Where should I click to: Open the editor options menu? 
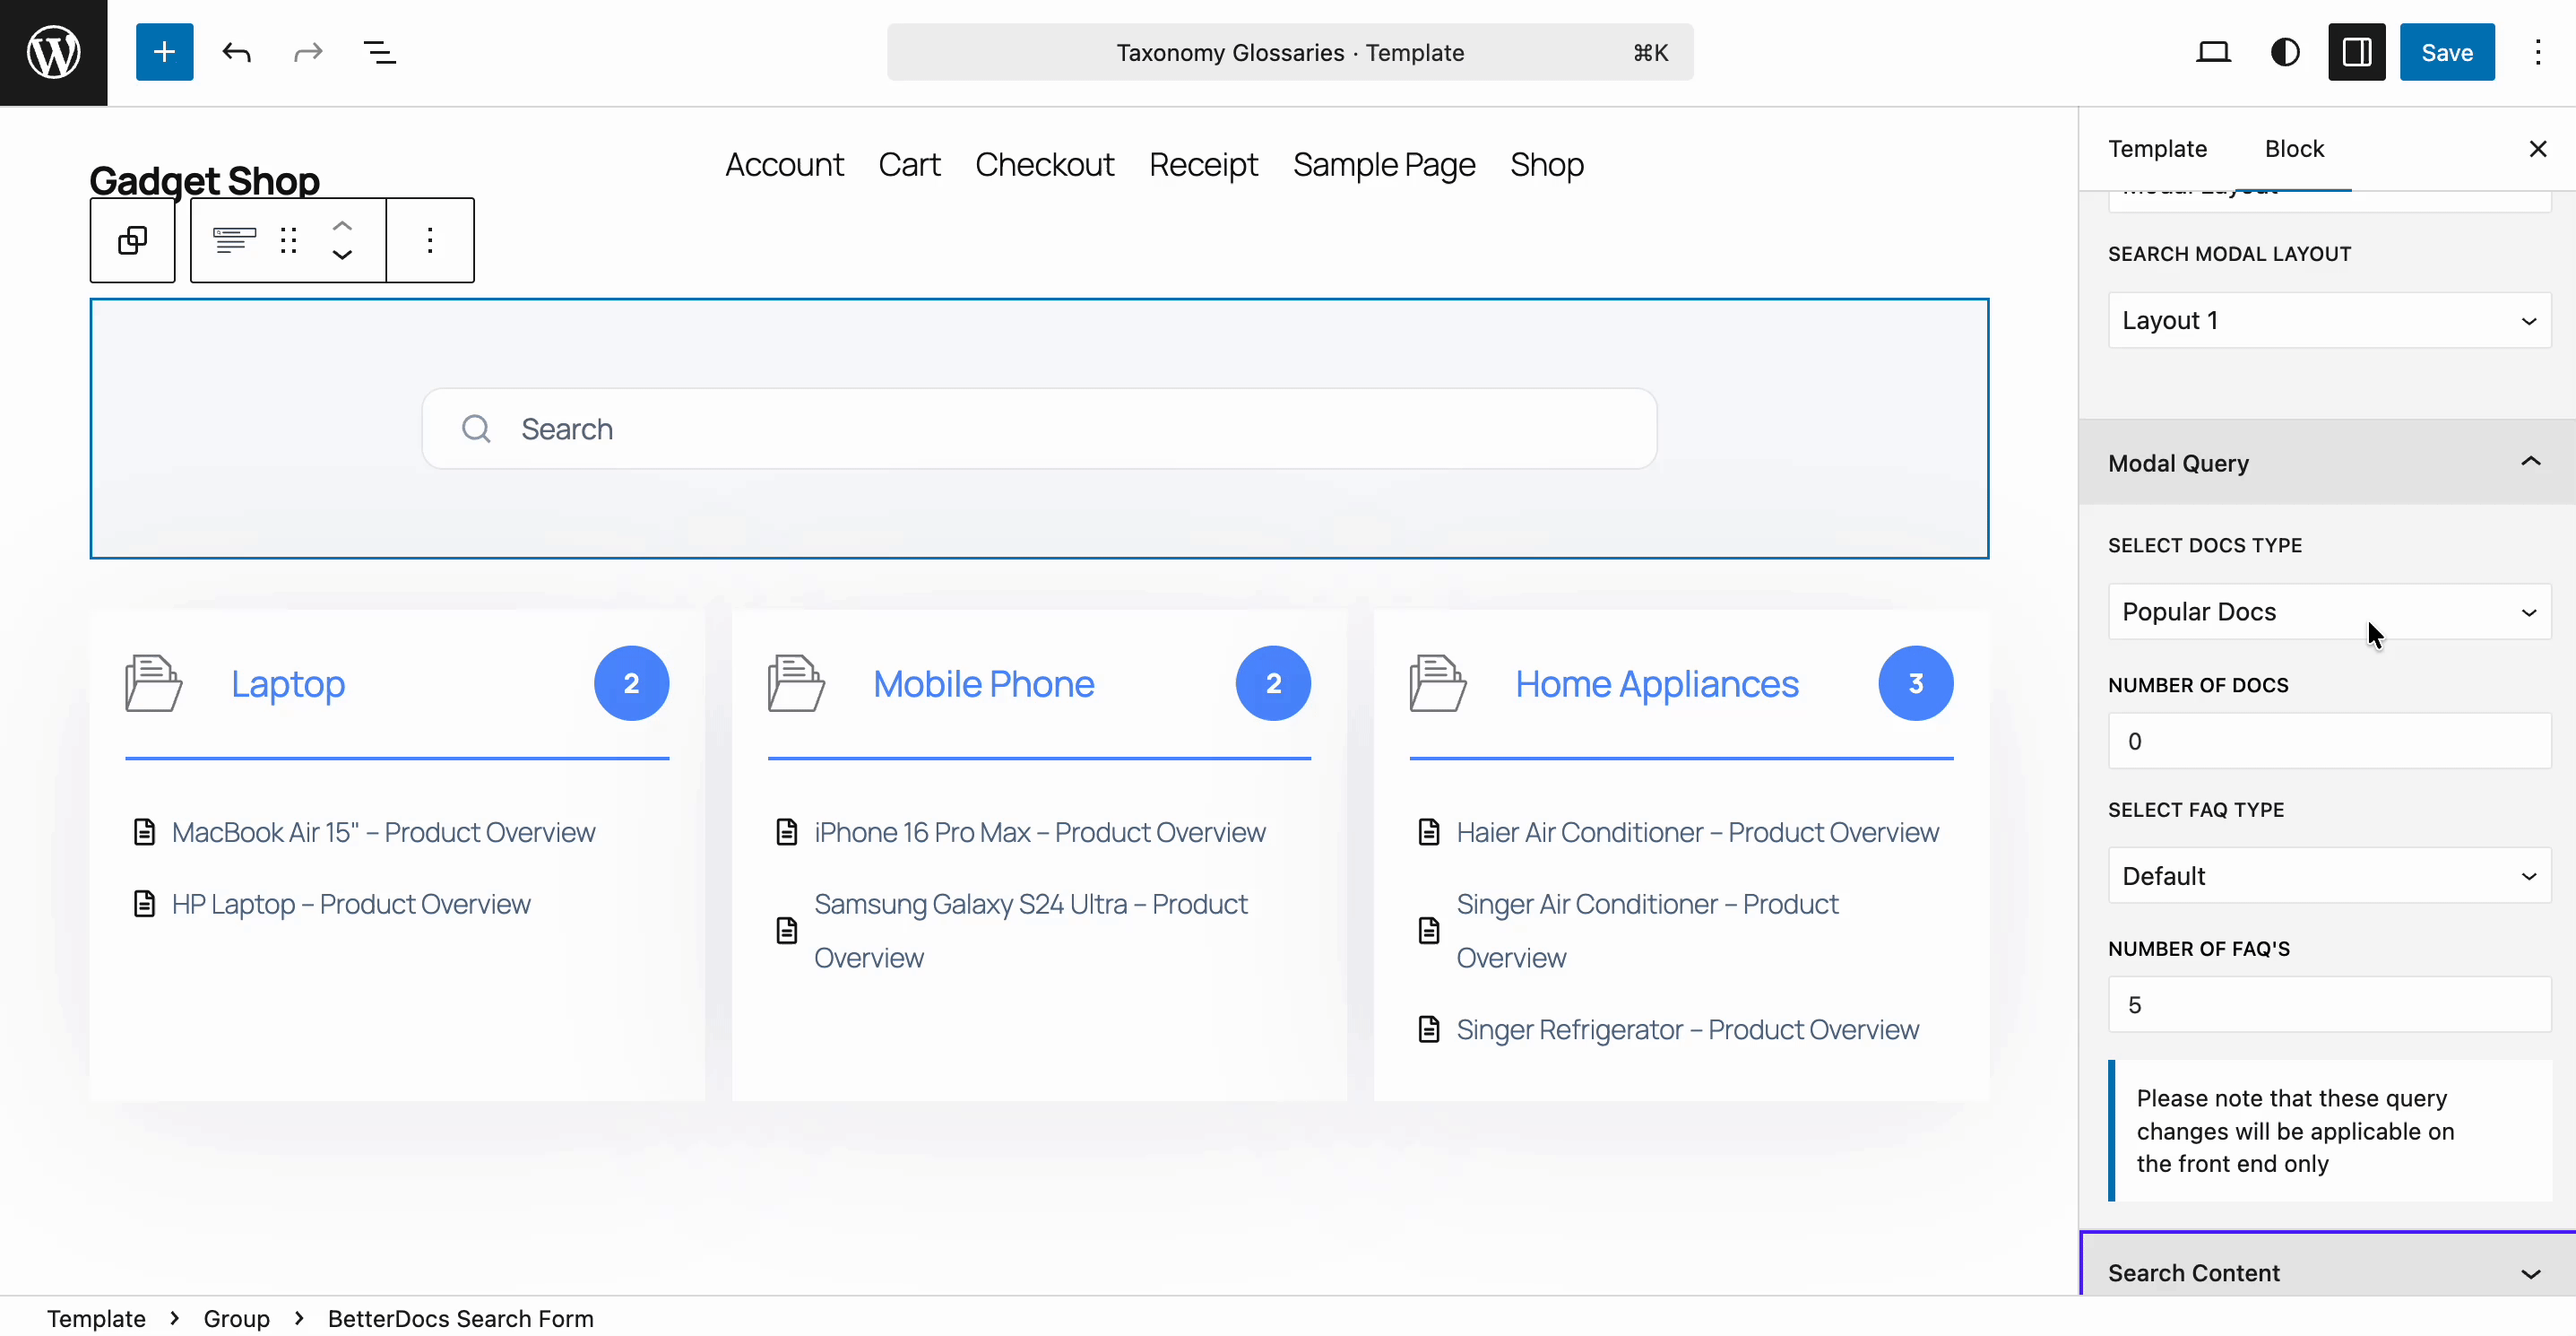2538,52
